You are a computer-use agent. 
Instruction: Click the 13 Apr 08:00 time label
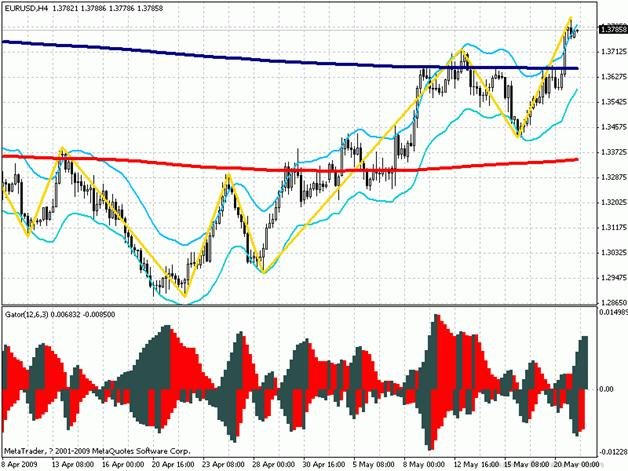[73, 465]
